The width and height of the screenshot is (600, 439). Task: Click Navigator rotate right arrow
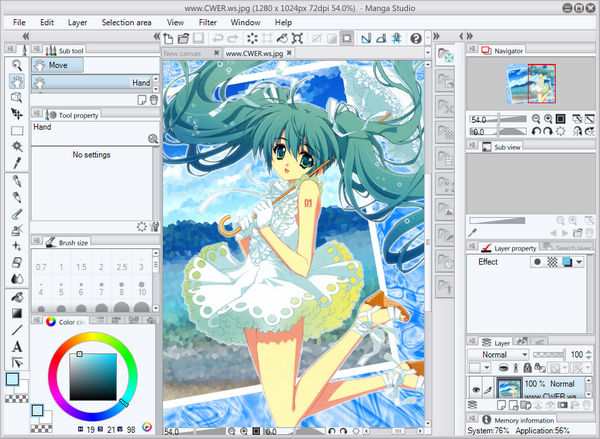(x=548, y=132)
